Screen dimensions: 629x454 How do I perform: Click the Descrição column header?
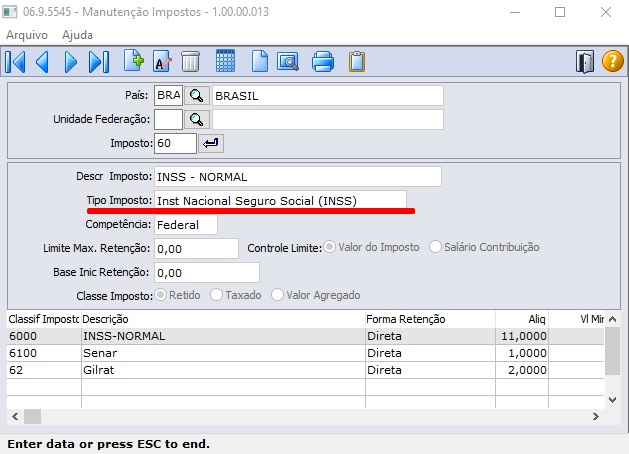click(x=223, y=319)
